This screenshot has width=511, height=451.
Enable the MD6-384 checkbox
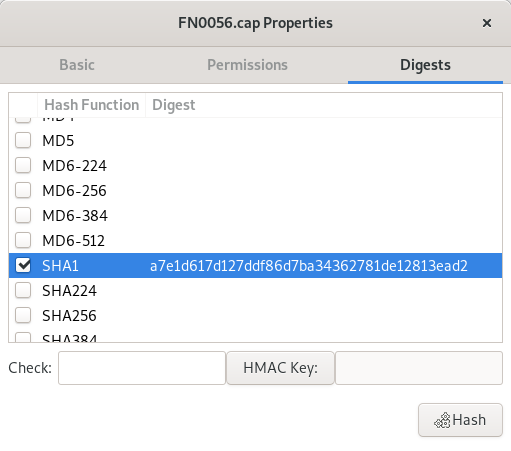click(x=23, y=215)
